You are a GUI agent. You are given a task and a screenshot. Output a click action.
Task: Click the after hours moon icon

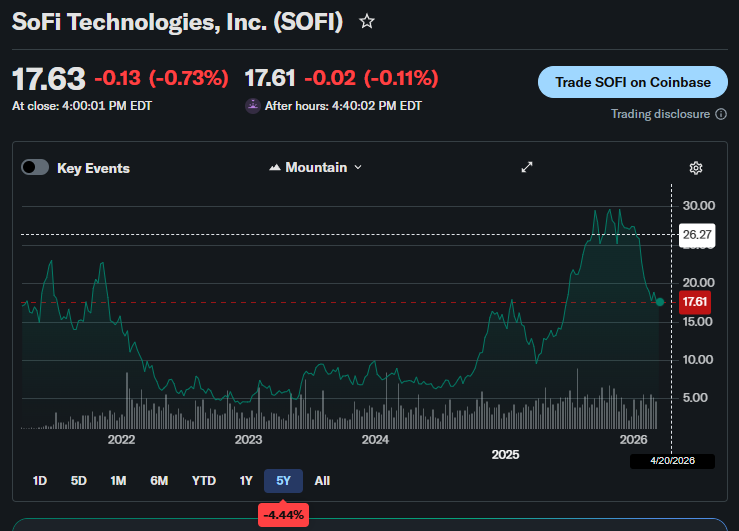pyautogui.click(x=253, y=106)
